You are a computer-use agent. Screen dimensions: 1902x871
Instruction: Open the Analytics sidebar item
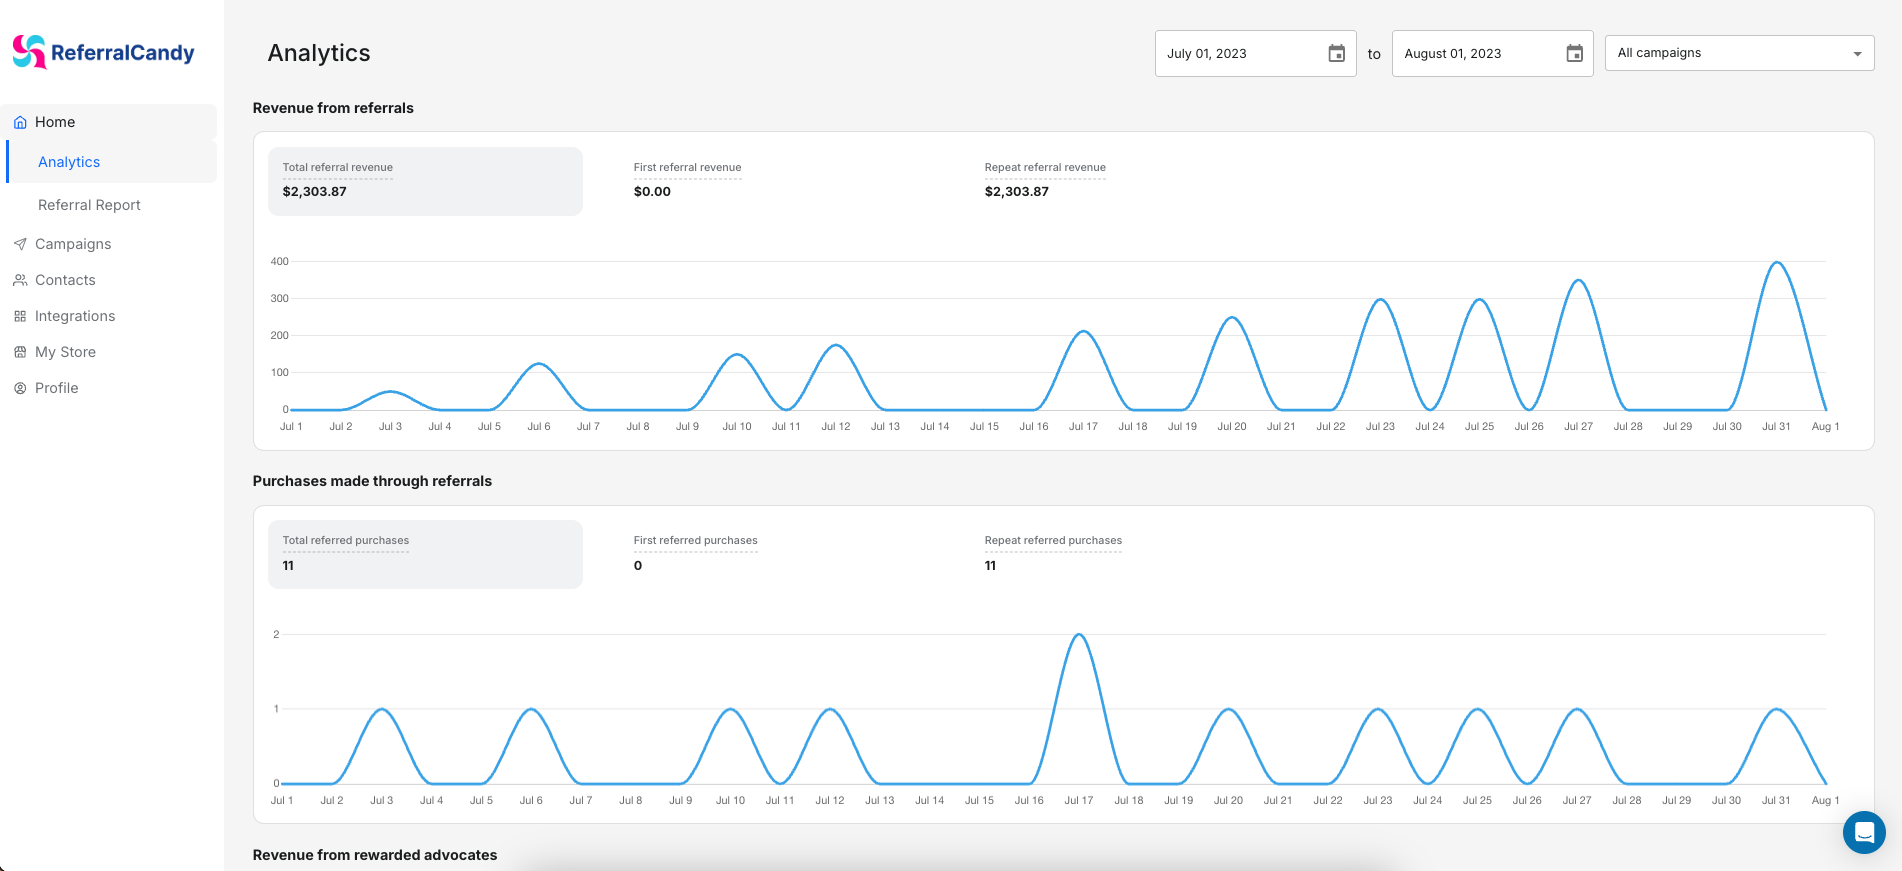[69, 162]
